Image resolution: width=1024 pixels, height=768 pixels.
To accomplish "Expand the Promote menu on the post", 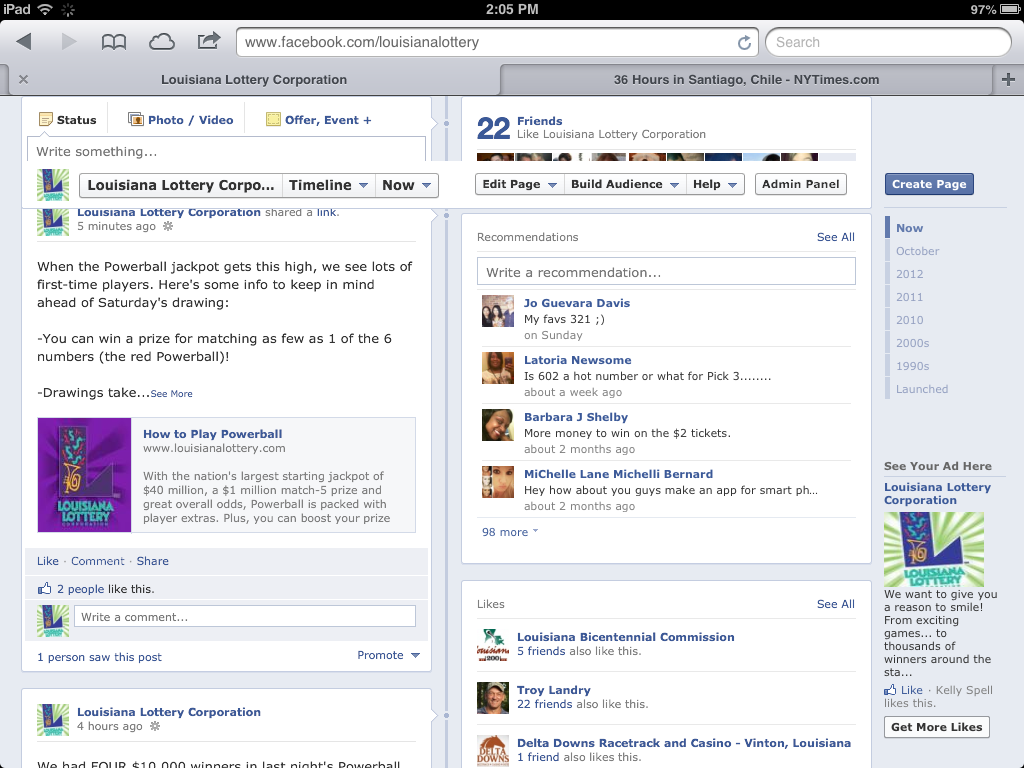I will tap(388, 656).
